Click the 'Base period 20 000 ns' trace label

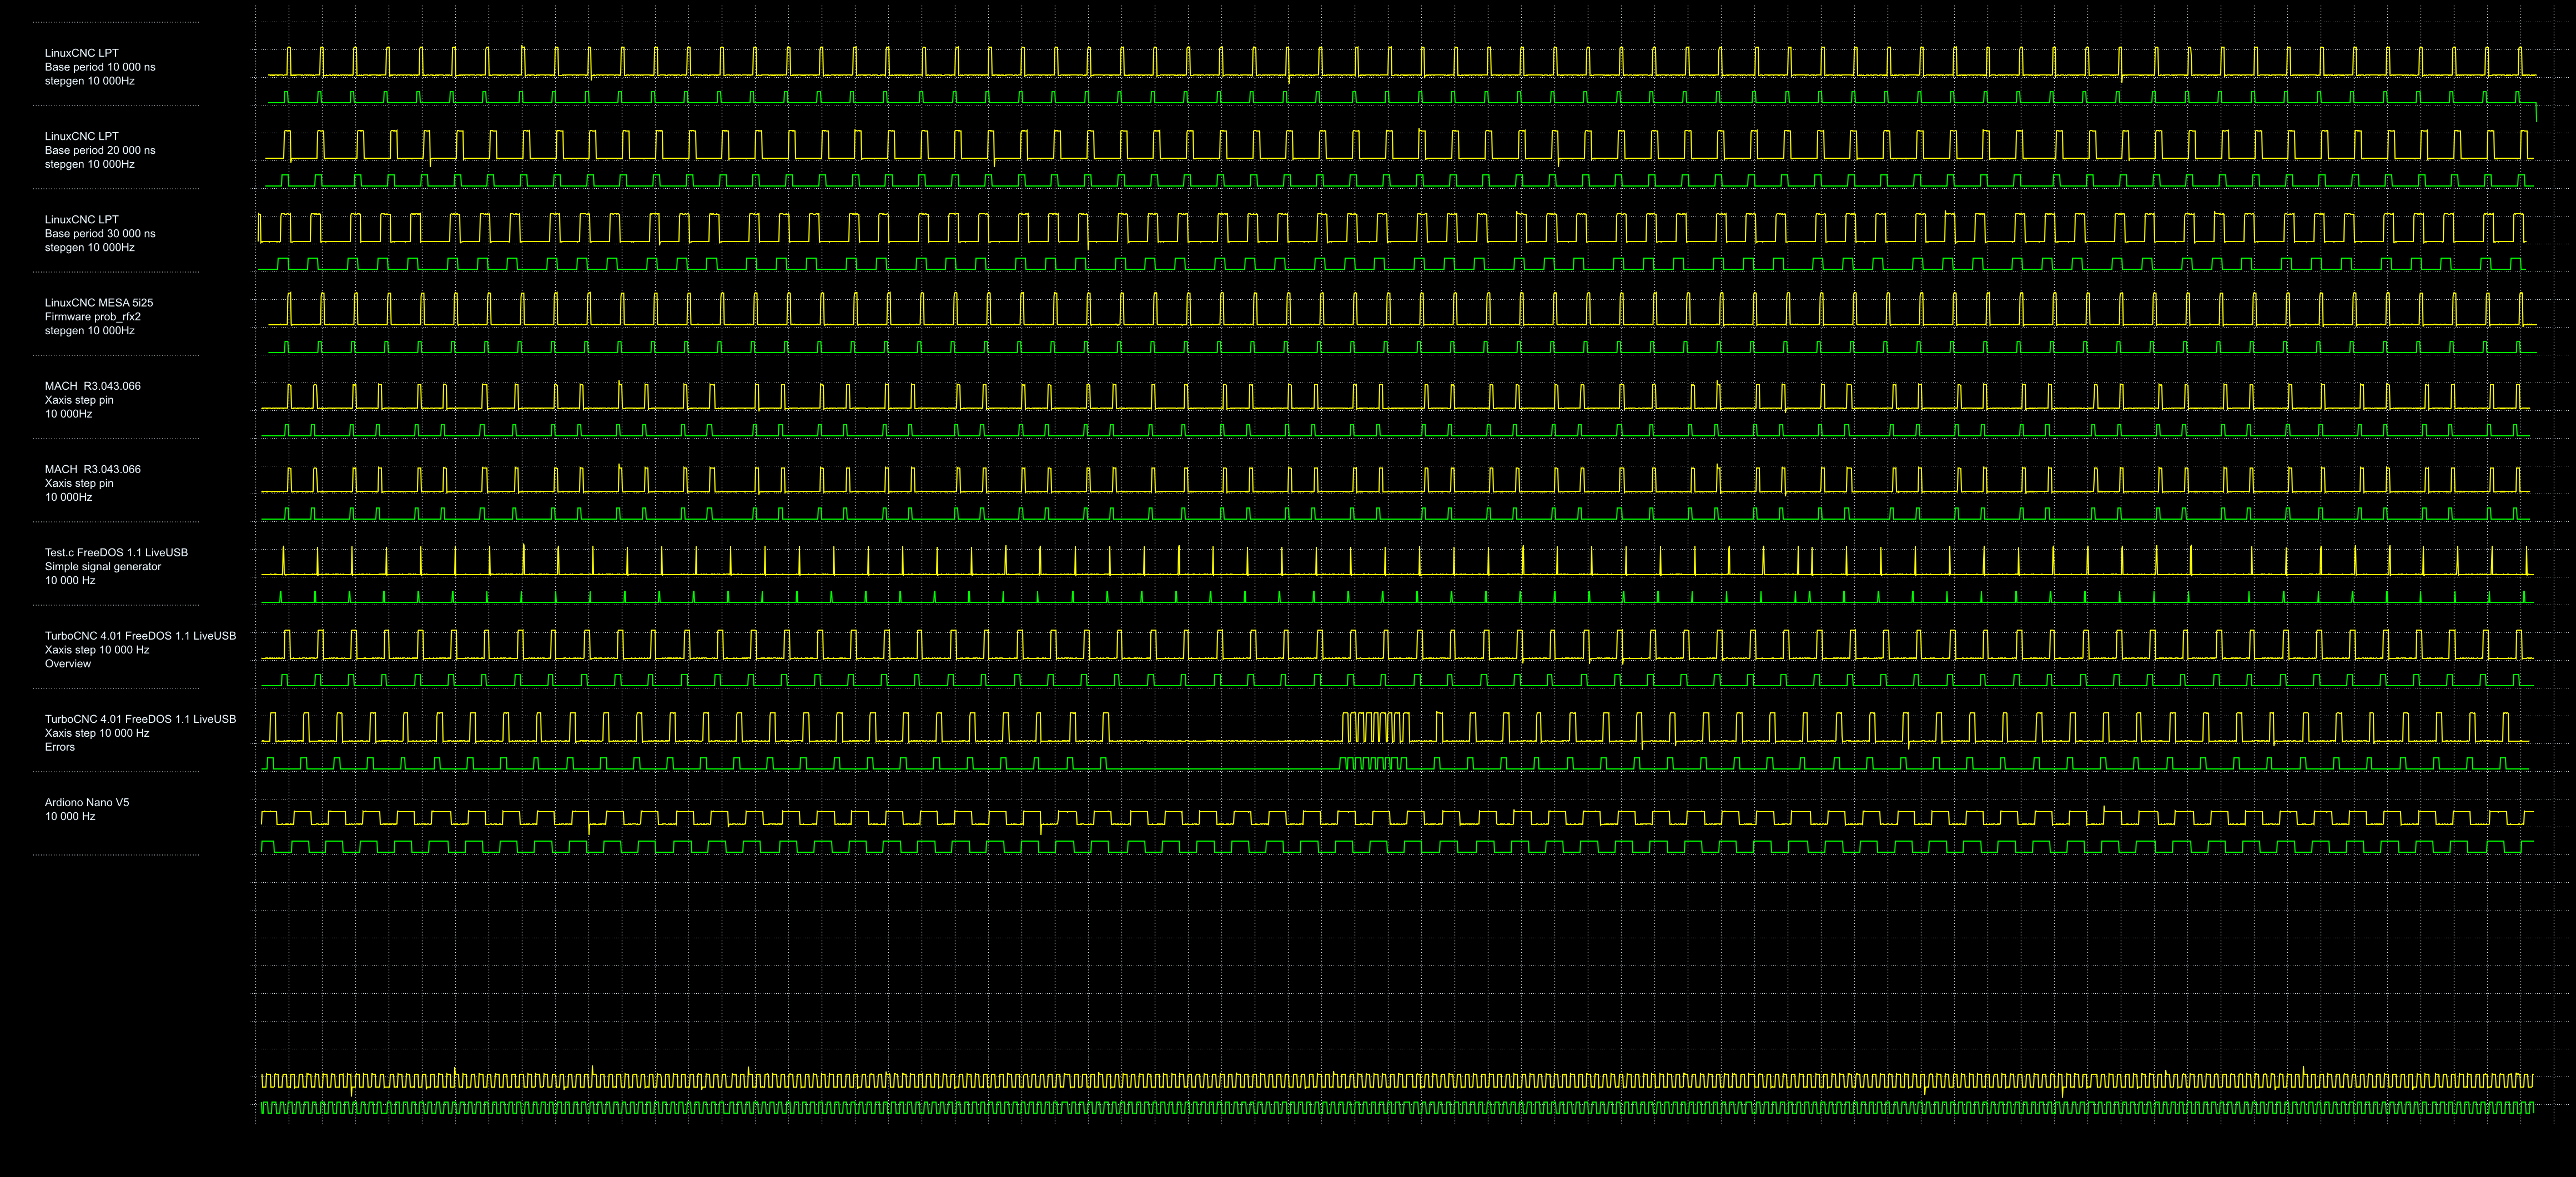point(100,150)
